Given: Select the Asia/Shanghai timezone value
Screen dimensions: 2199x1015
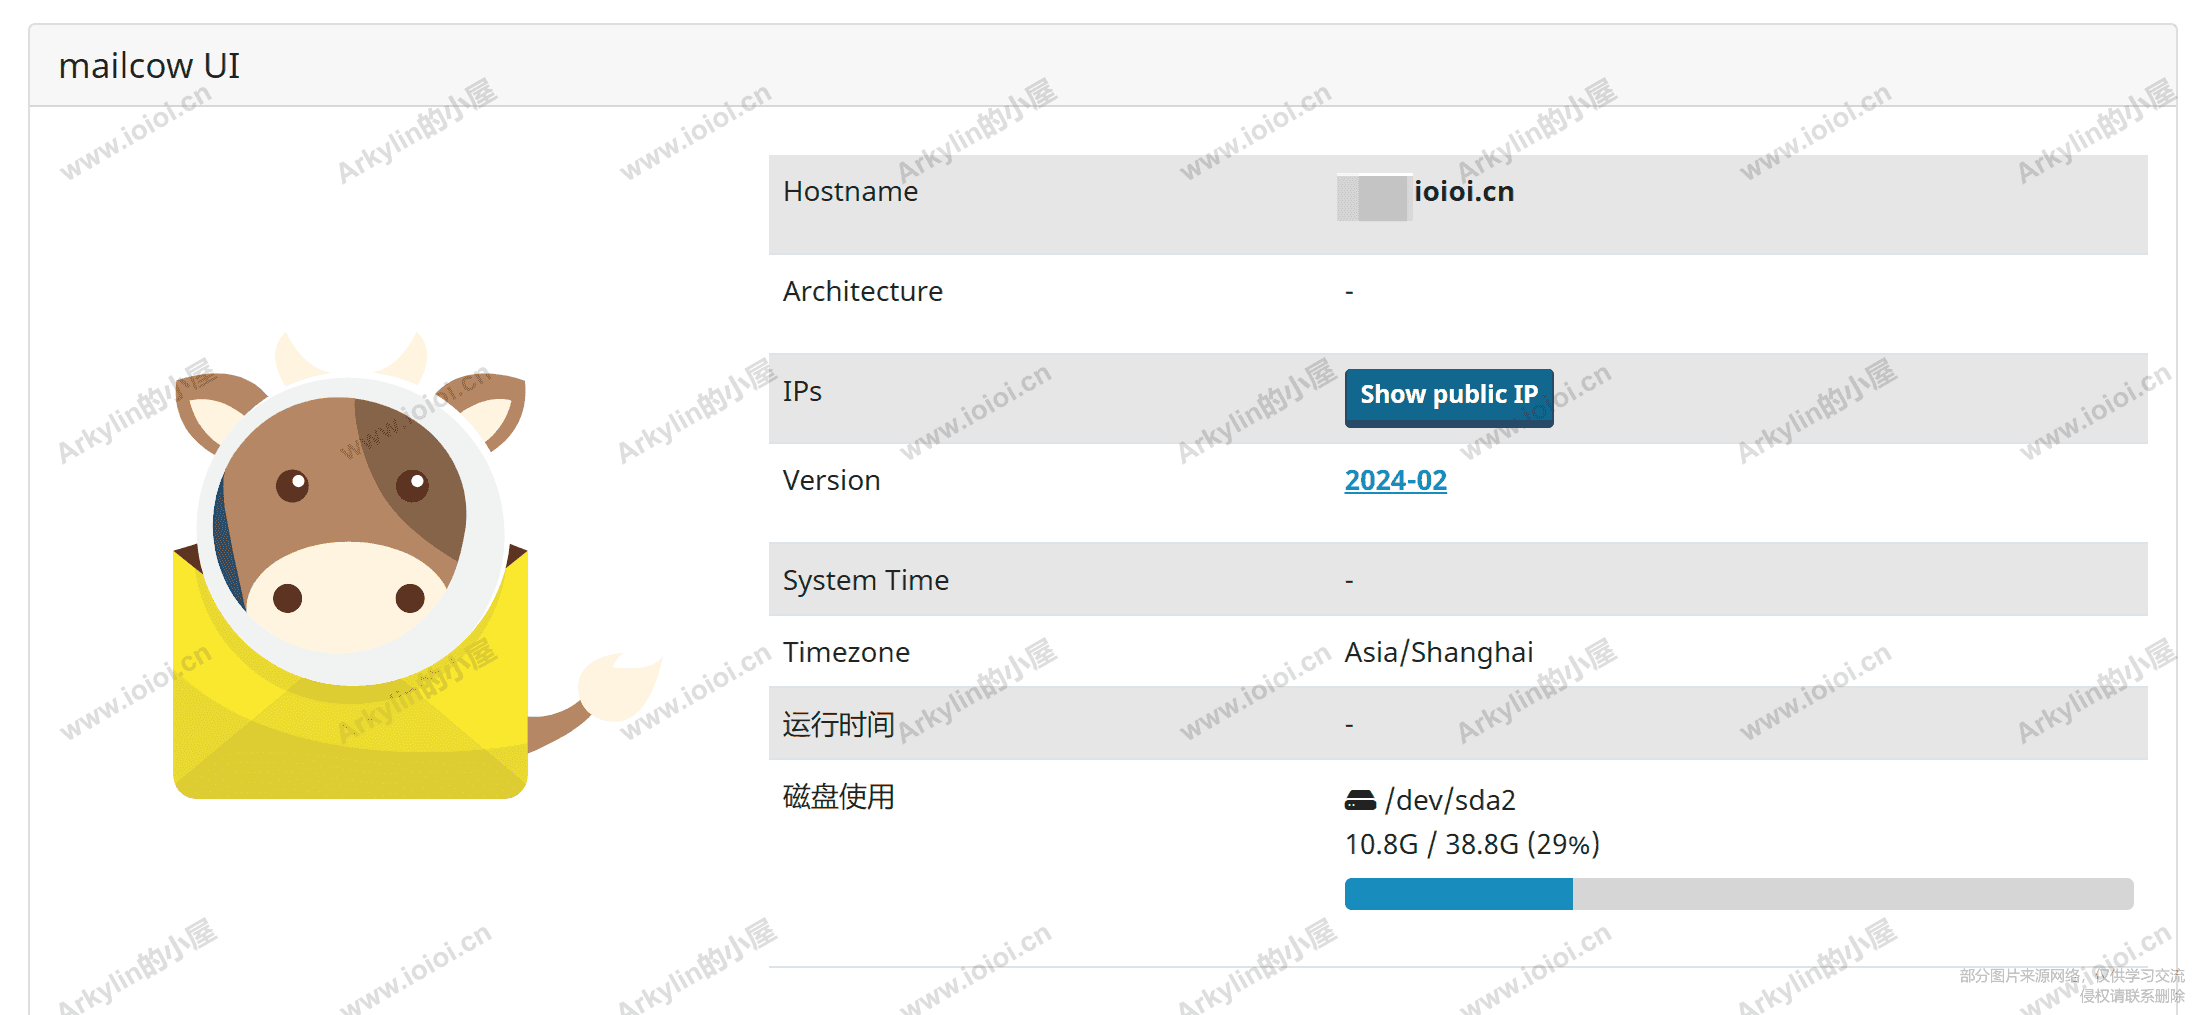Looking at the screenshot, I should [1439, 653].
